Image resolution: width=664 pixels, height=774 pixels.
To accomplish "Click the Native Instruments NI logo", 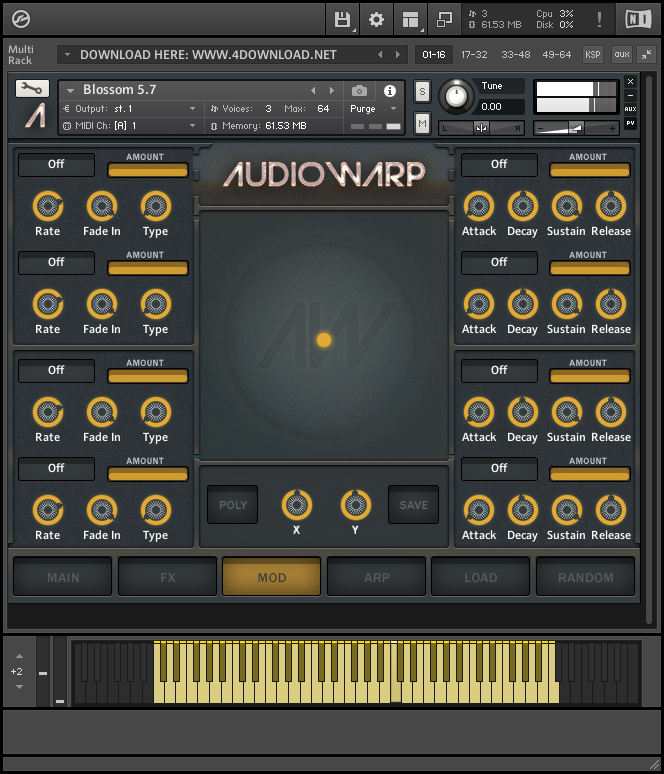I will tap(638, 20).
